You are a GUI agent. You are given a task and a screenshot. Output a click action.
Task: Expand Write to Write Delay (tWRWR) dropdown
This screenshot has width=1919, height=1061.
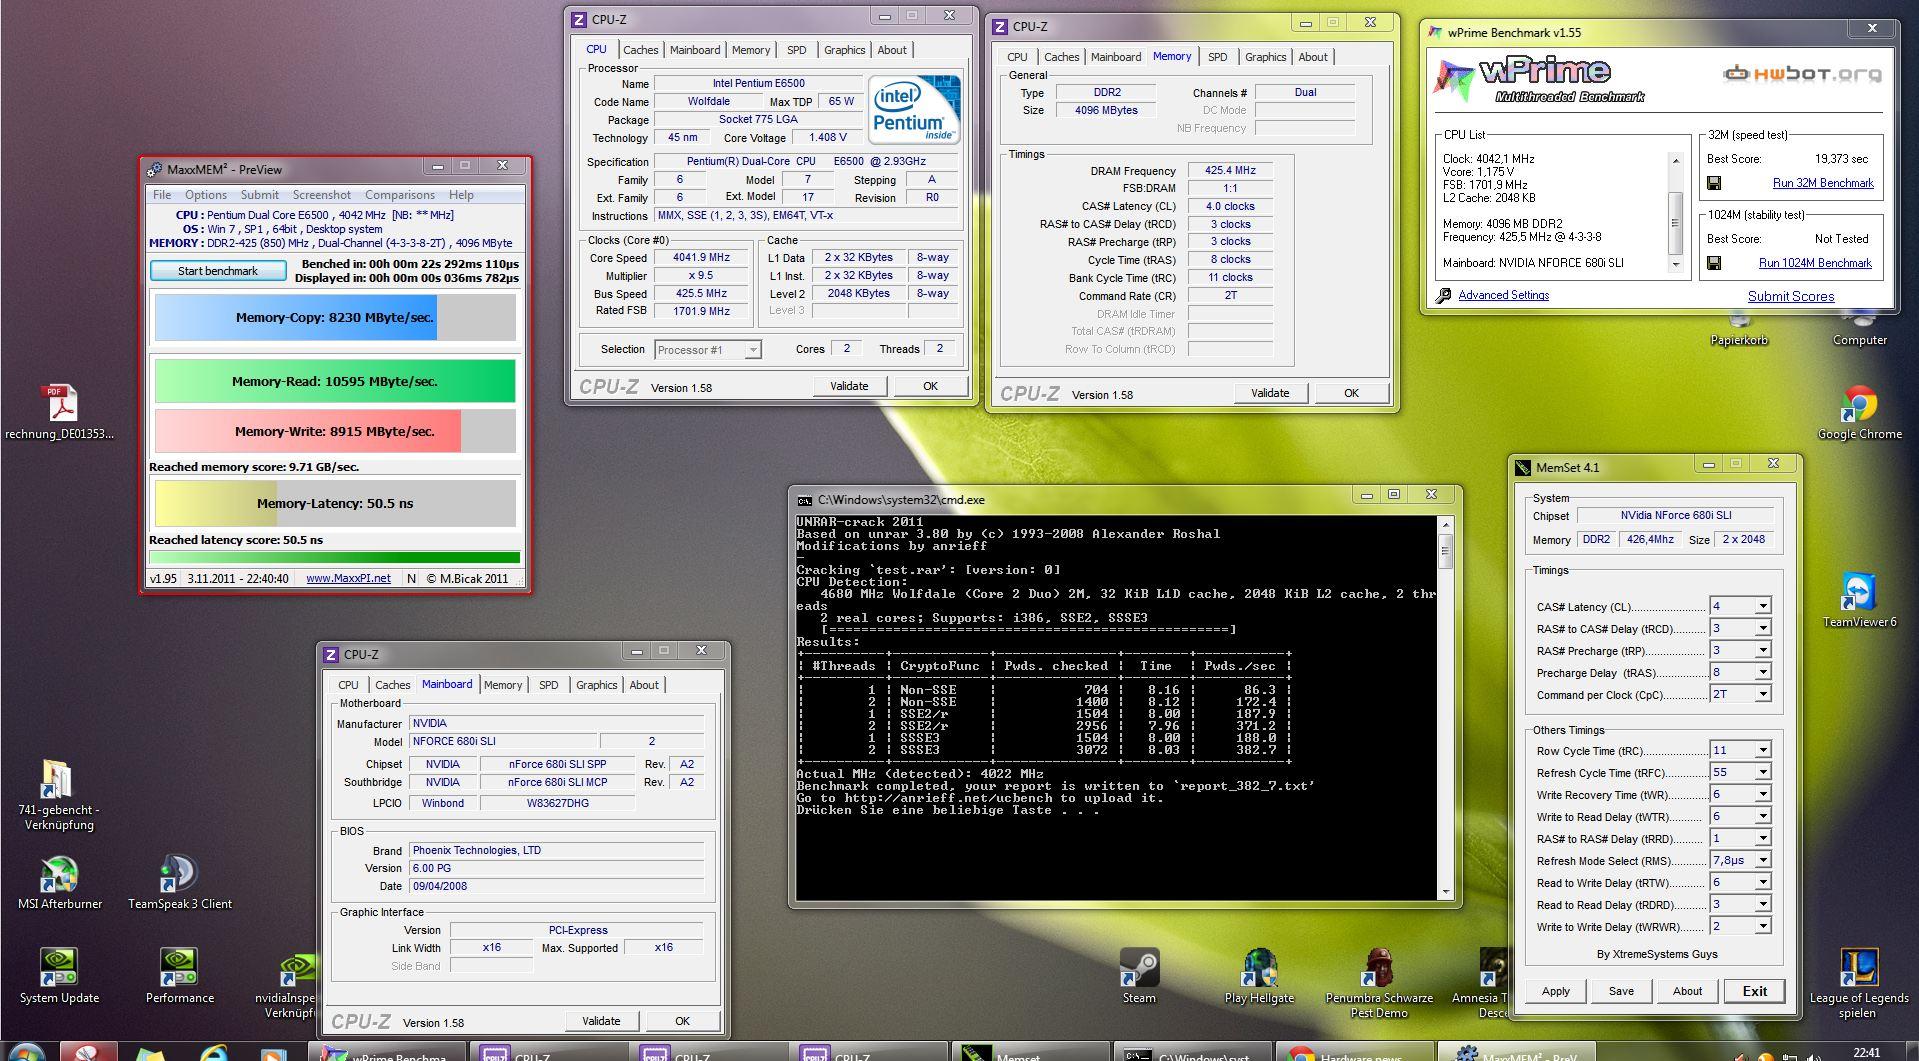click(1763, 926)
